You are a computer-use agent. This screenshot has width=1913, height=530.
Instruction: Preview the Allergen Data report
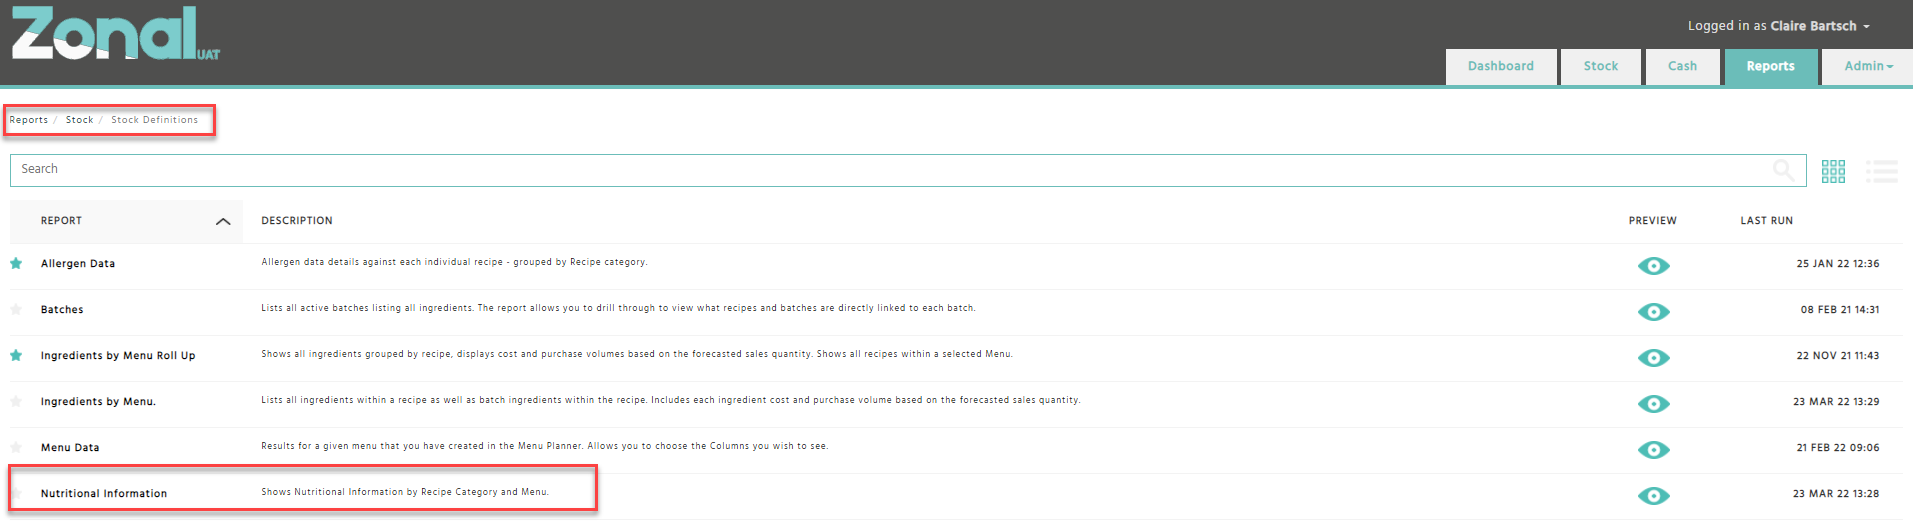(x=1653, y=265)
